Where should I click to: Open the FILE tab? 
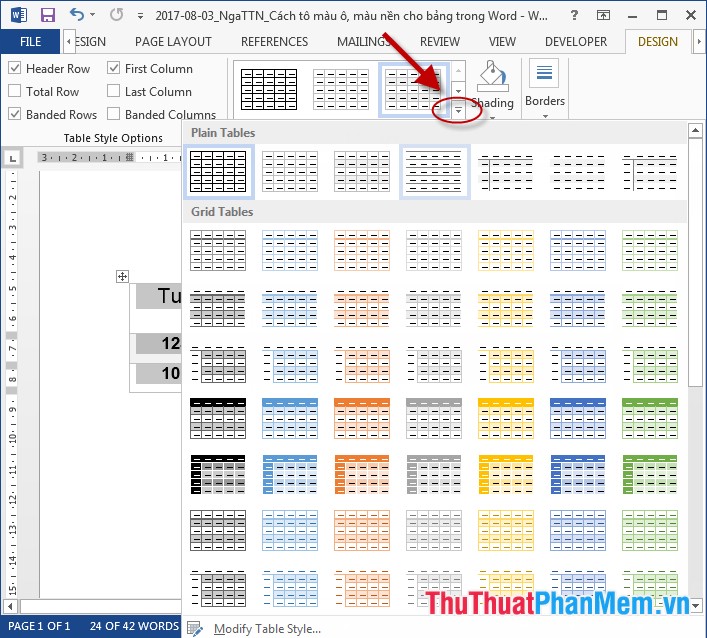(x=30, y=41)
